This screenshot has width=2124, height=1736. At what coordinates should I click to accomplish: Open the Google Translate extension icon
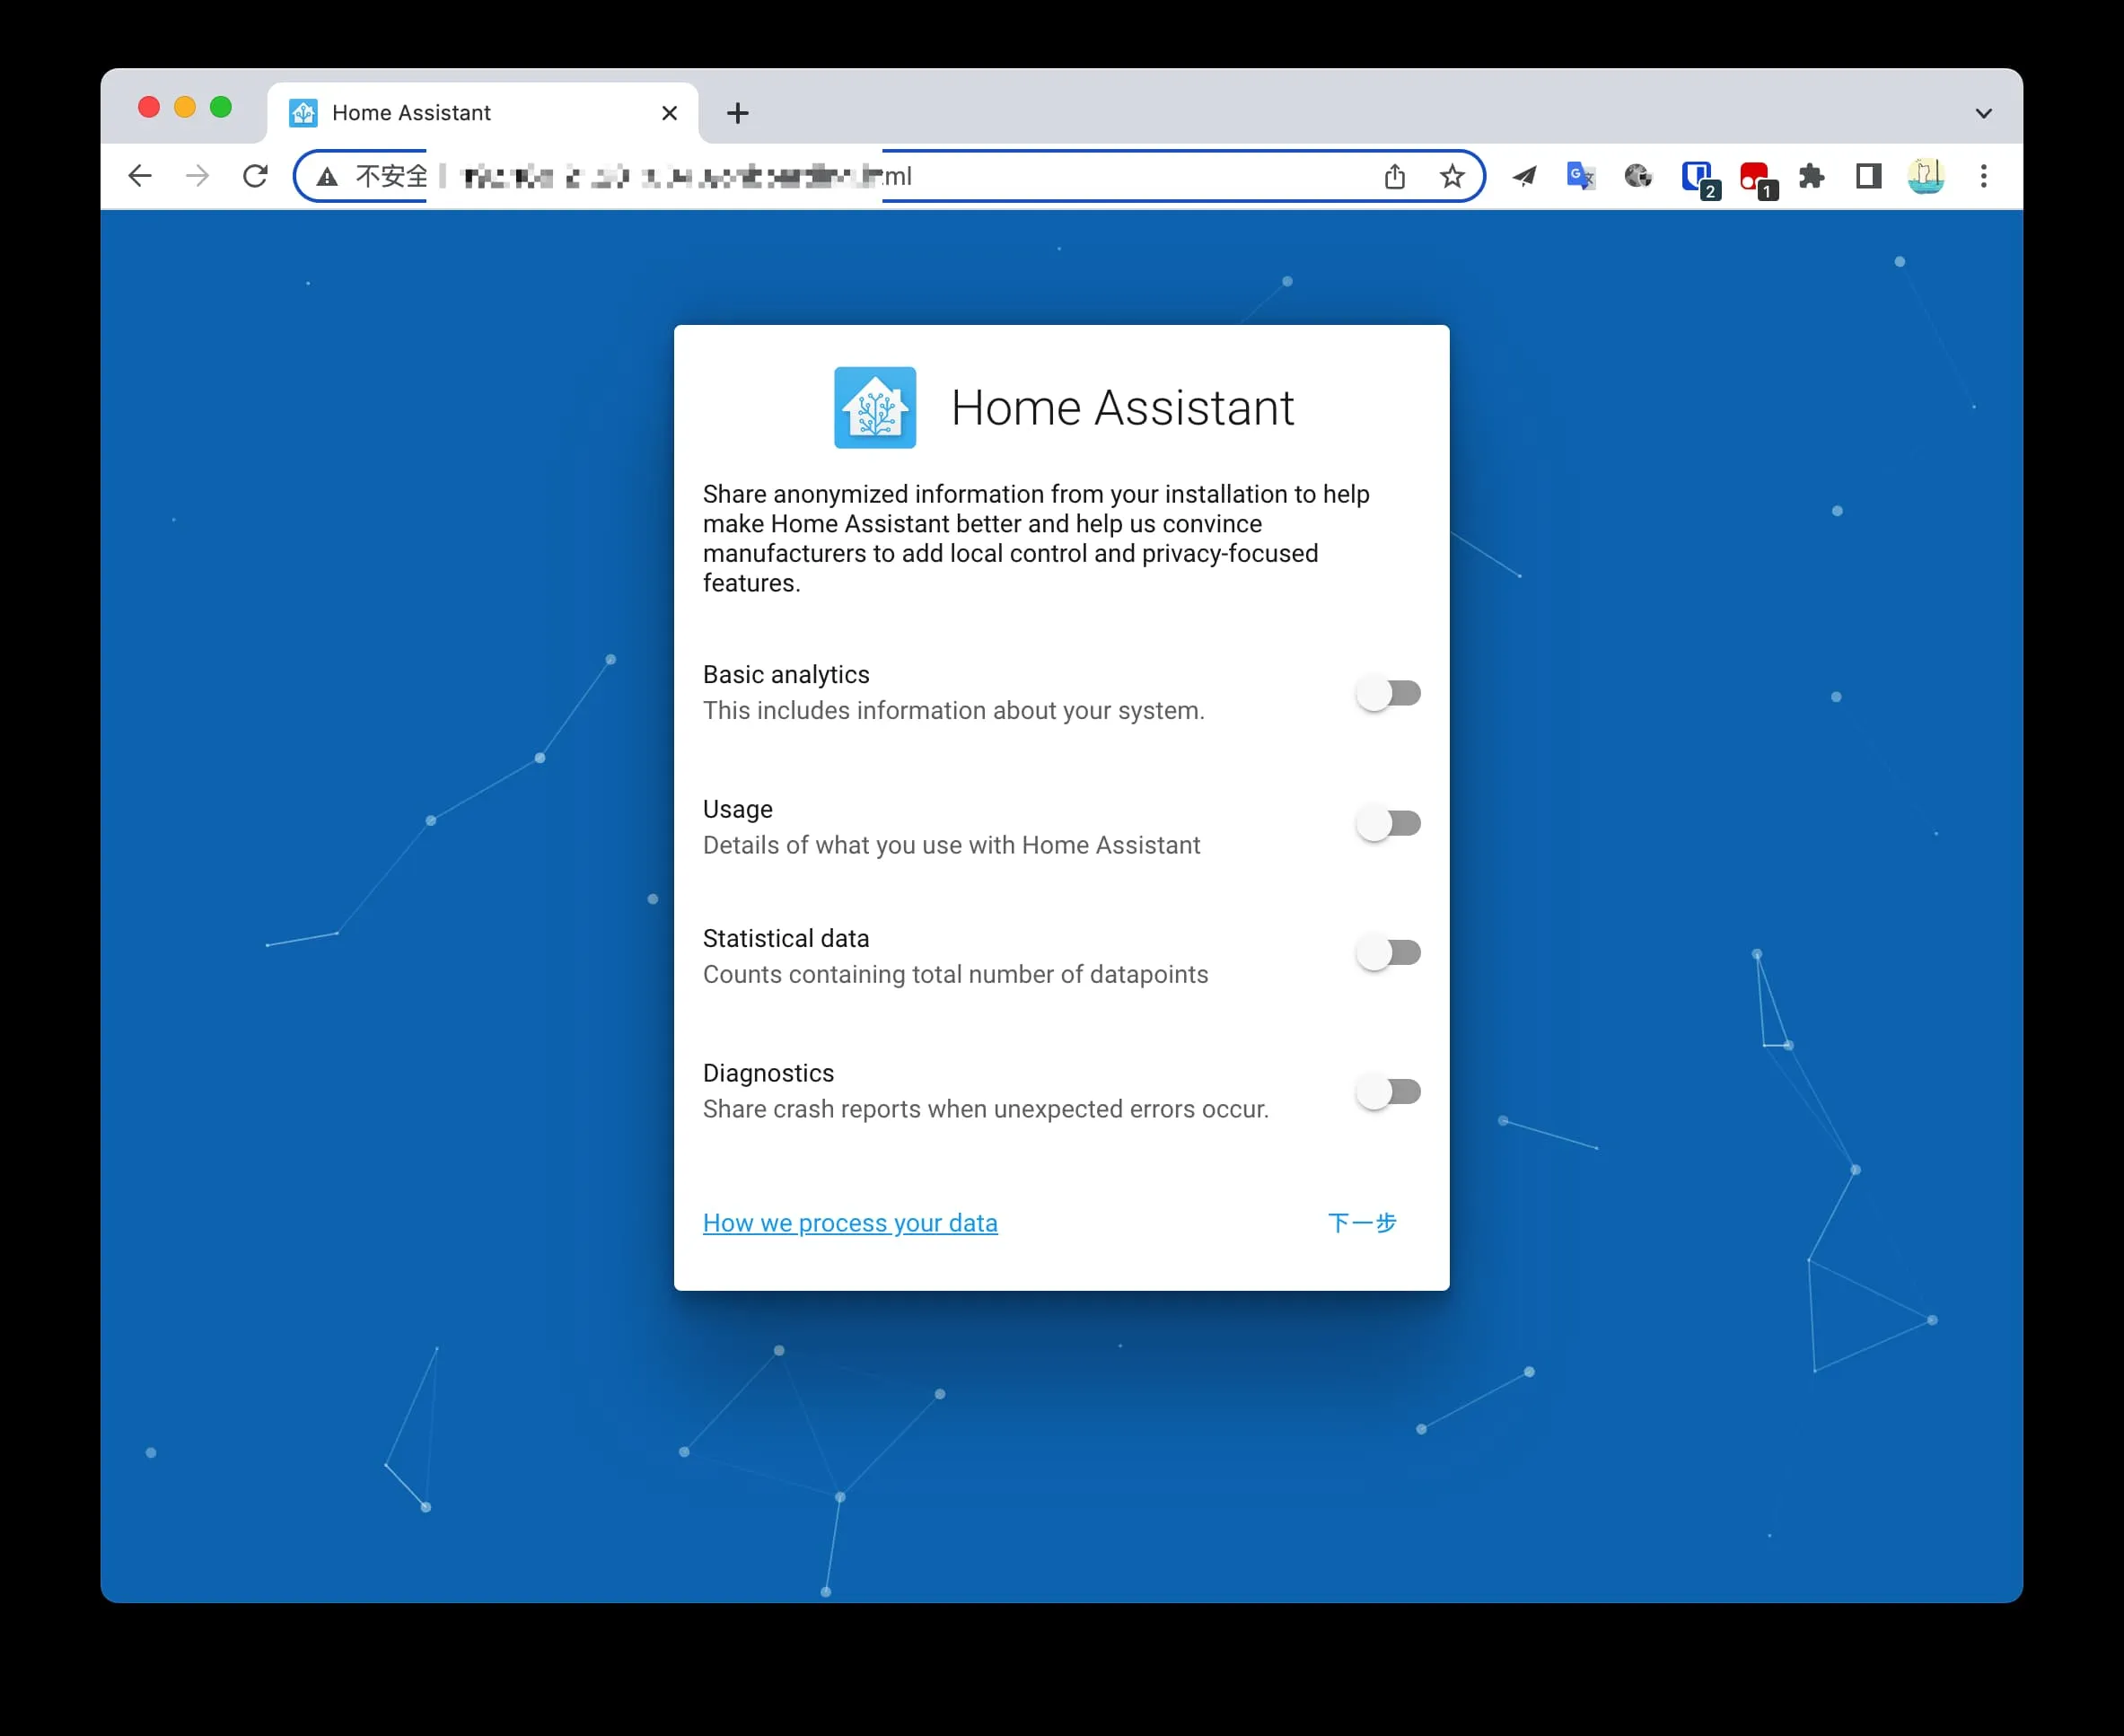click(x=1580, y=177)
